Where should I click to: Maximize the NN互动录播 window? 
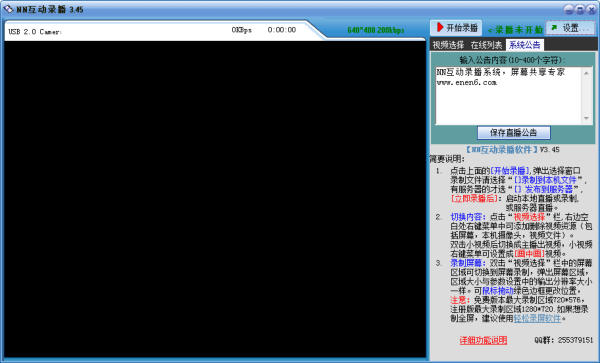click(580, 9)
